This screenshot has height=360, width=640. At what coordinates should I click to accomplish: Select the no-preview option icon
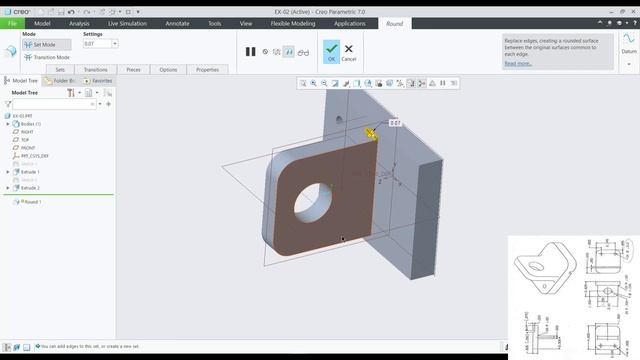(x=265, y=52)
